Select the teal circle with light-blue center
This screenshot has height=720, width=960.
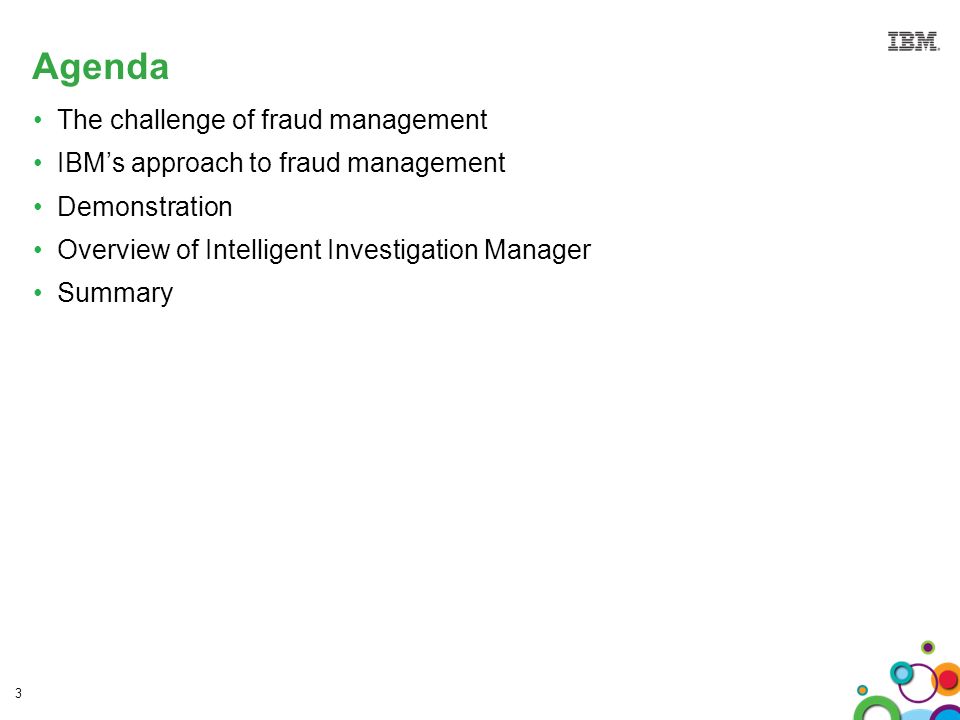902,673
